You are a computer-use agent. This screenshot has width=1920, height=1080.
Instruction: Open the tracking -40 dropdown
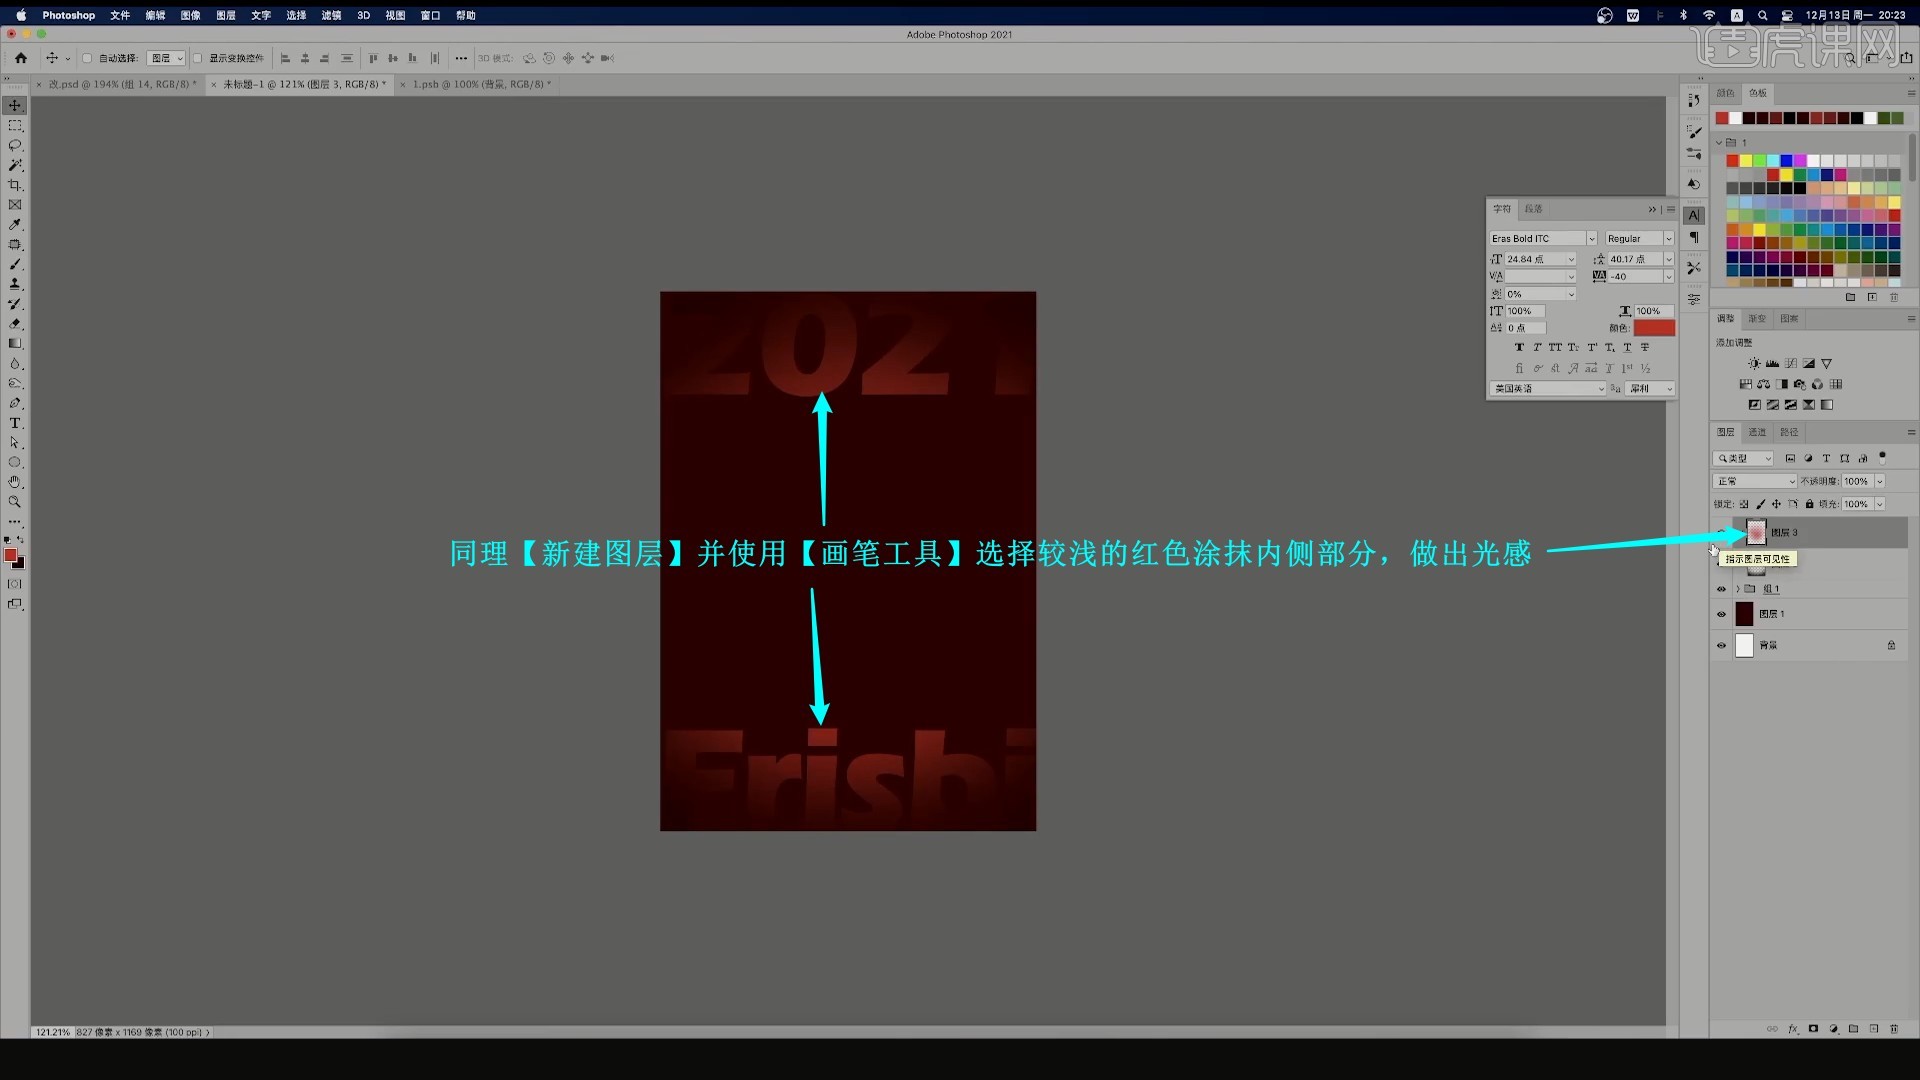[x=1668, y=276]
